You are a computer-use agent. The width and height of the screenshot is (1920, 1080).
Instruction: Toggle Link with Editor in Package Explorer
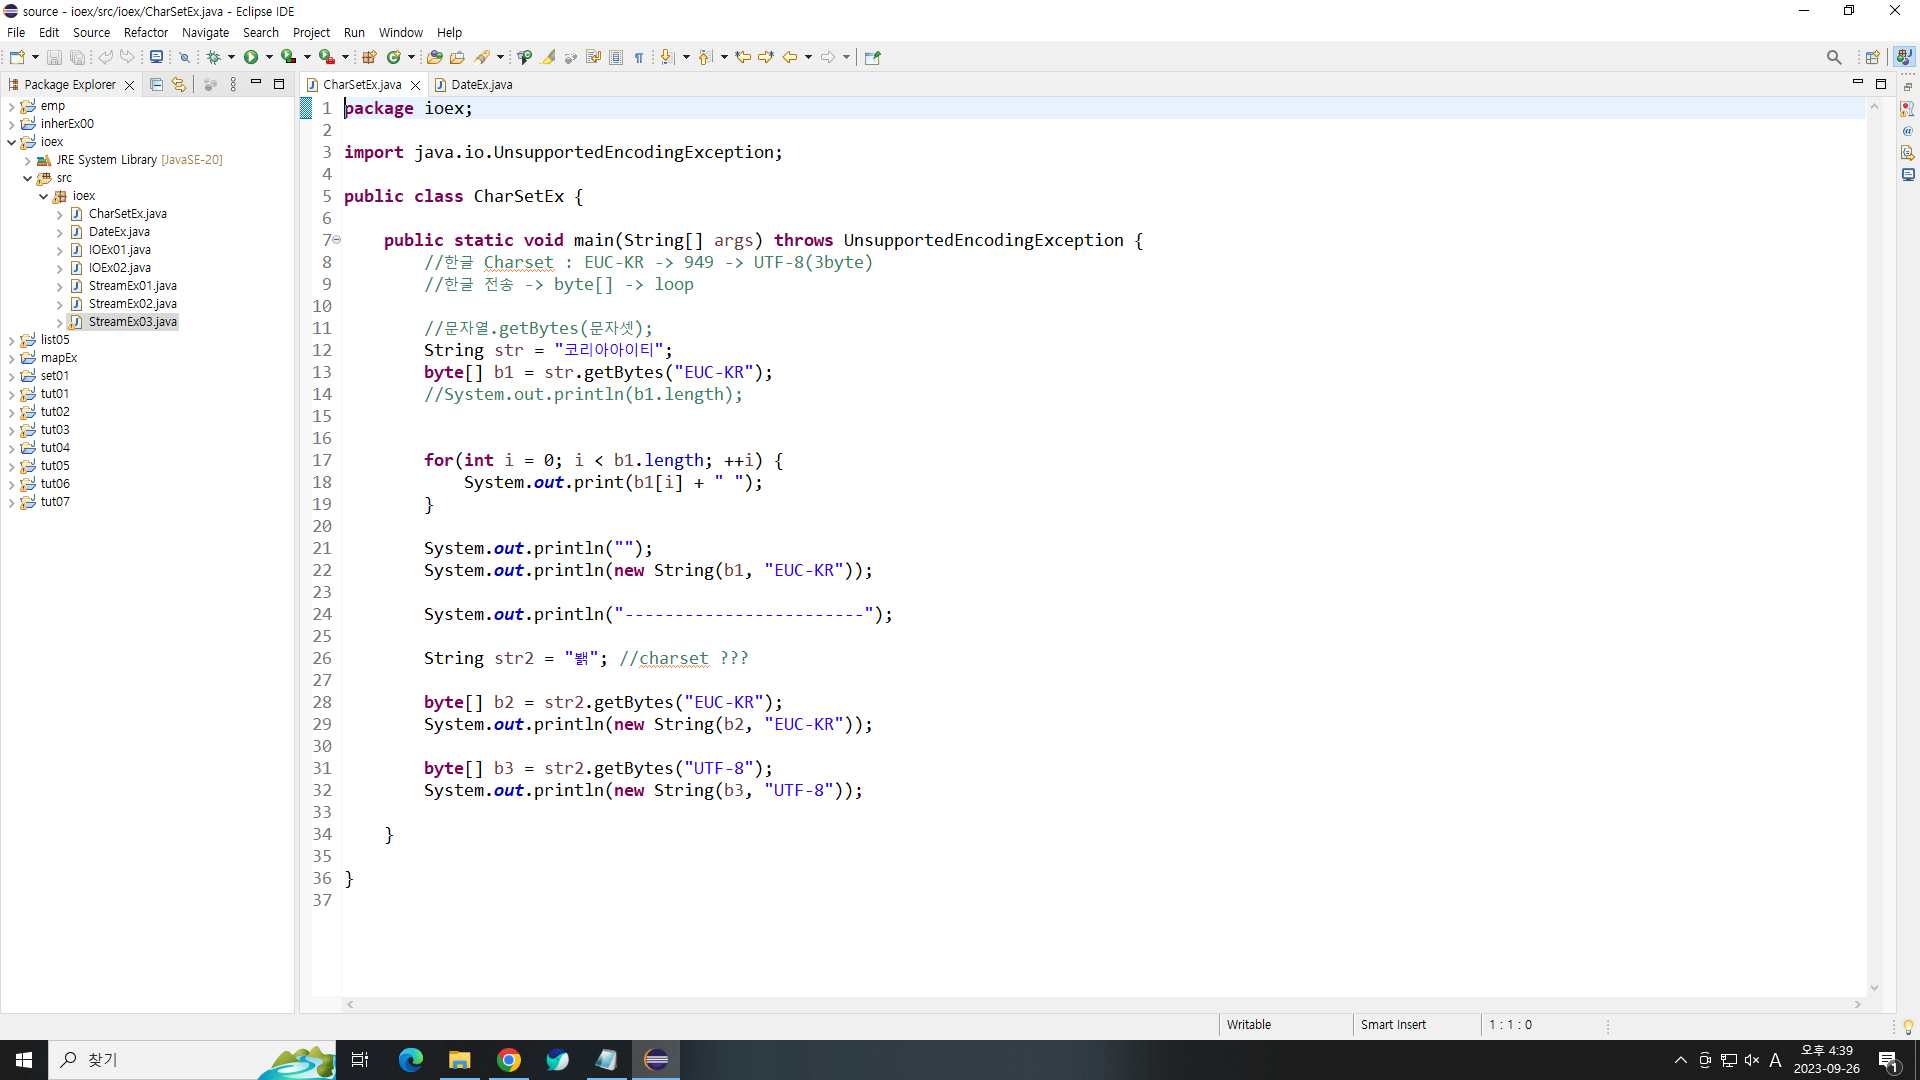pyautogui.click(x=179, y=85)
